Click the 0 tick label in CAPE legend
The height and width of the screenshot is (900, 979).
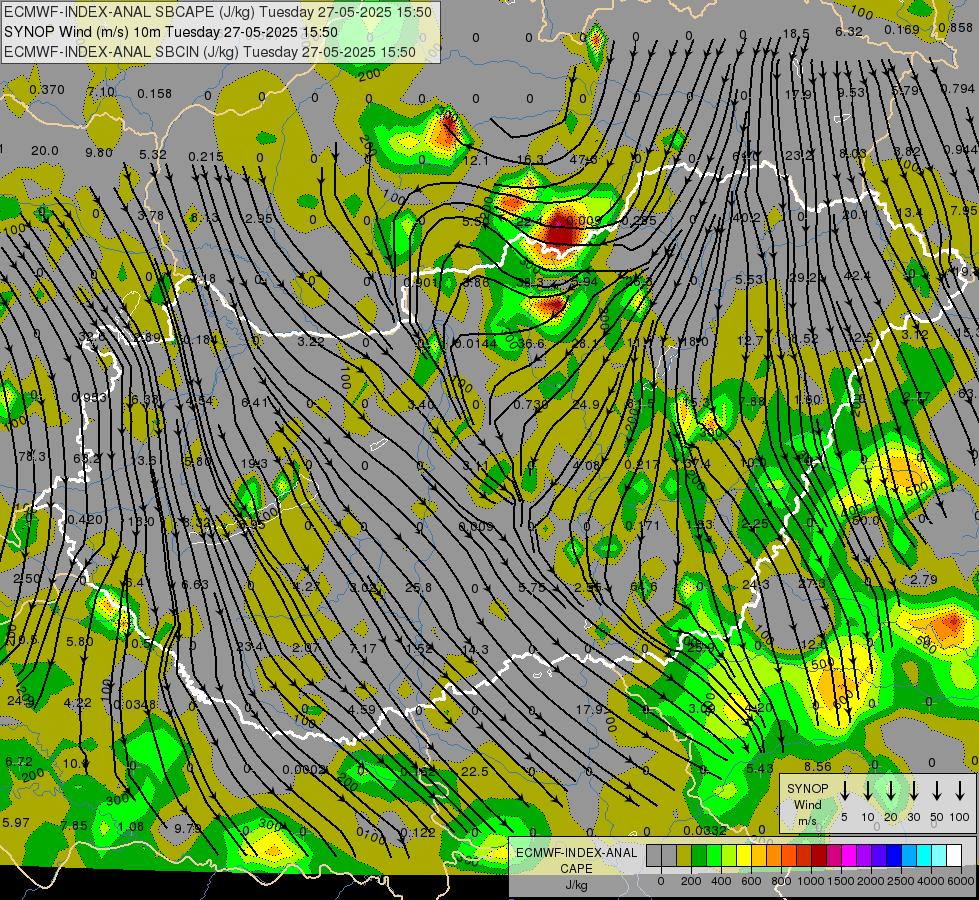pos(661,881)
